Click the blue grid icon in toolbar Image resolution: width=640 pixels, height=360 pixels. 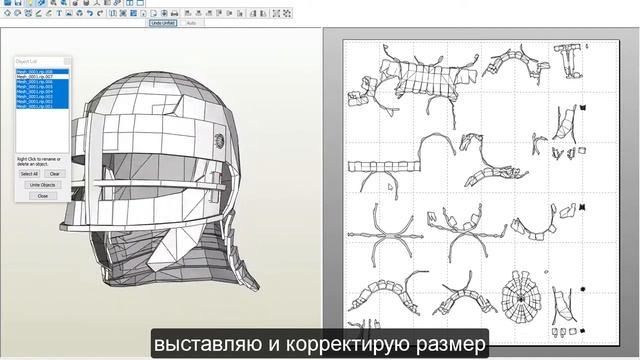[133, 13]
